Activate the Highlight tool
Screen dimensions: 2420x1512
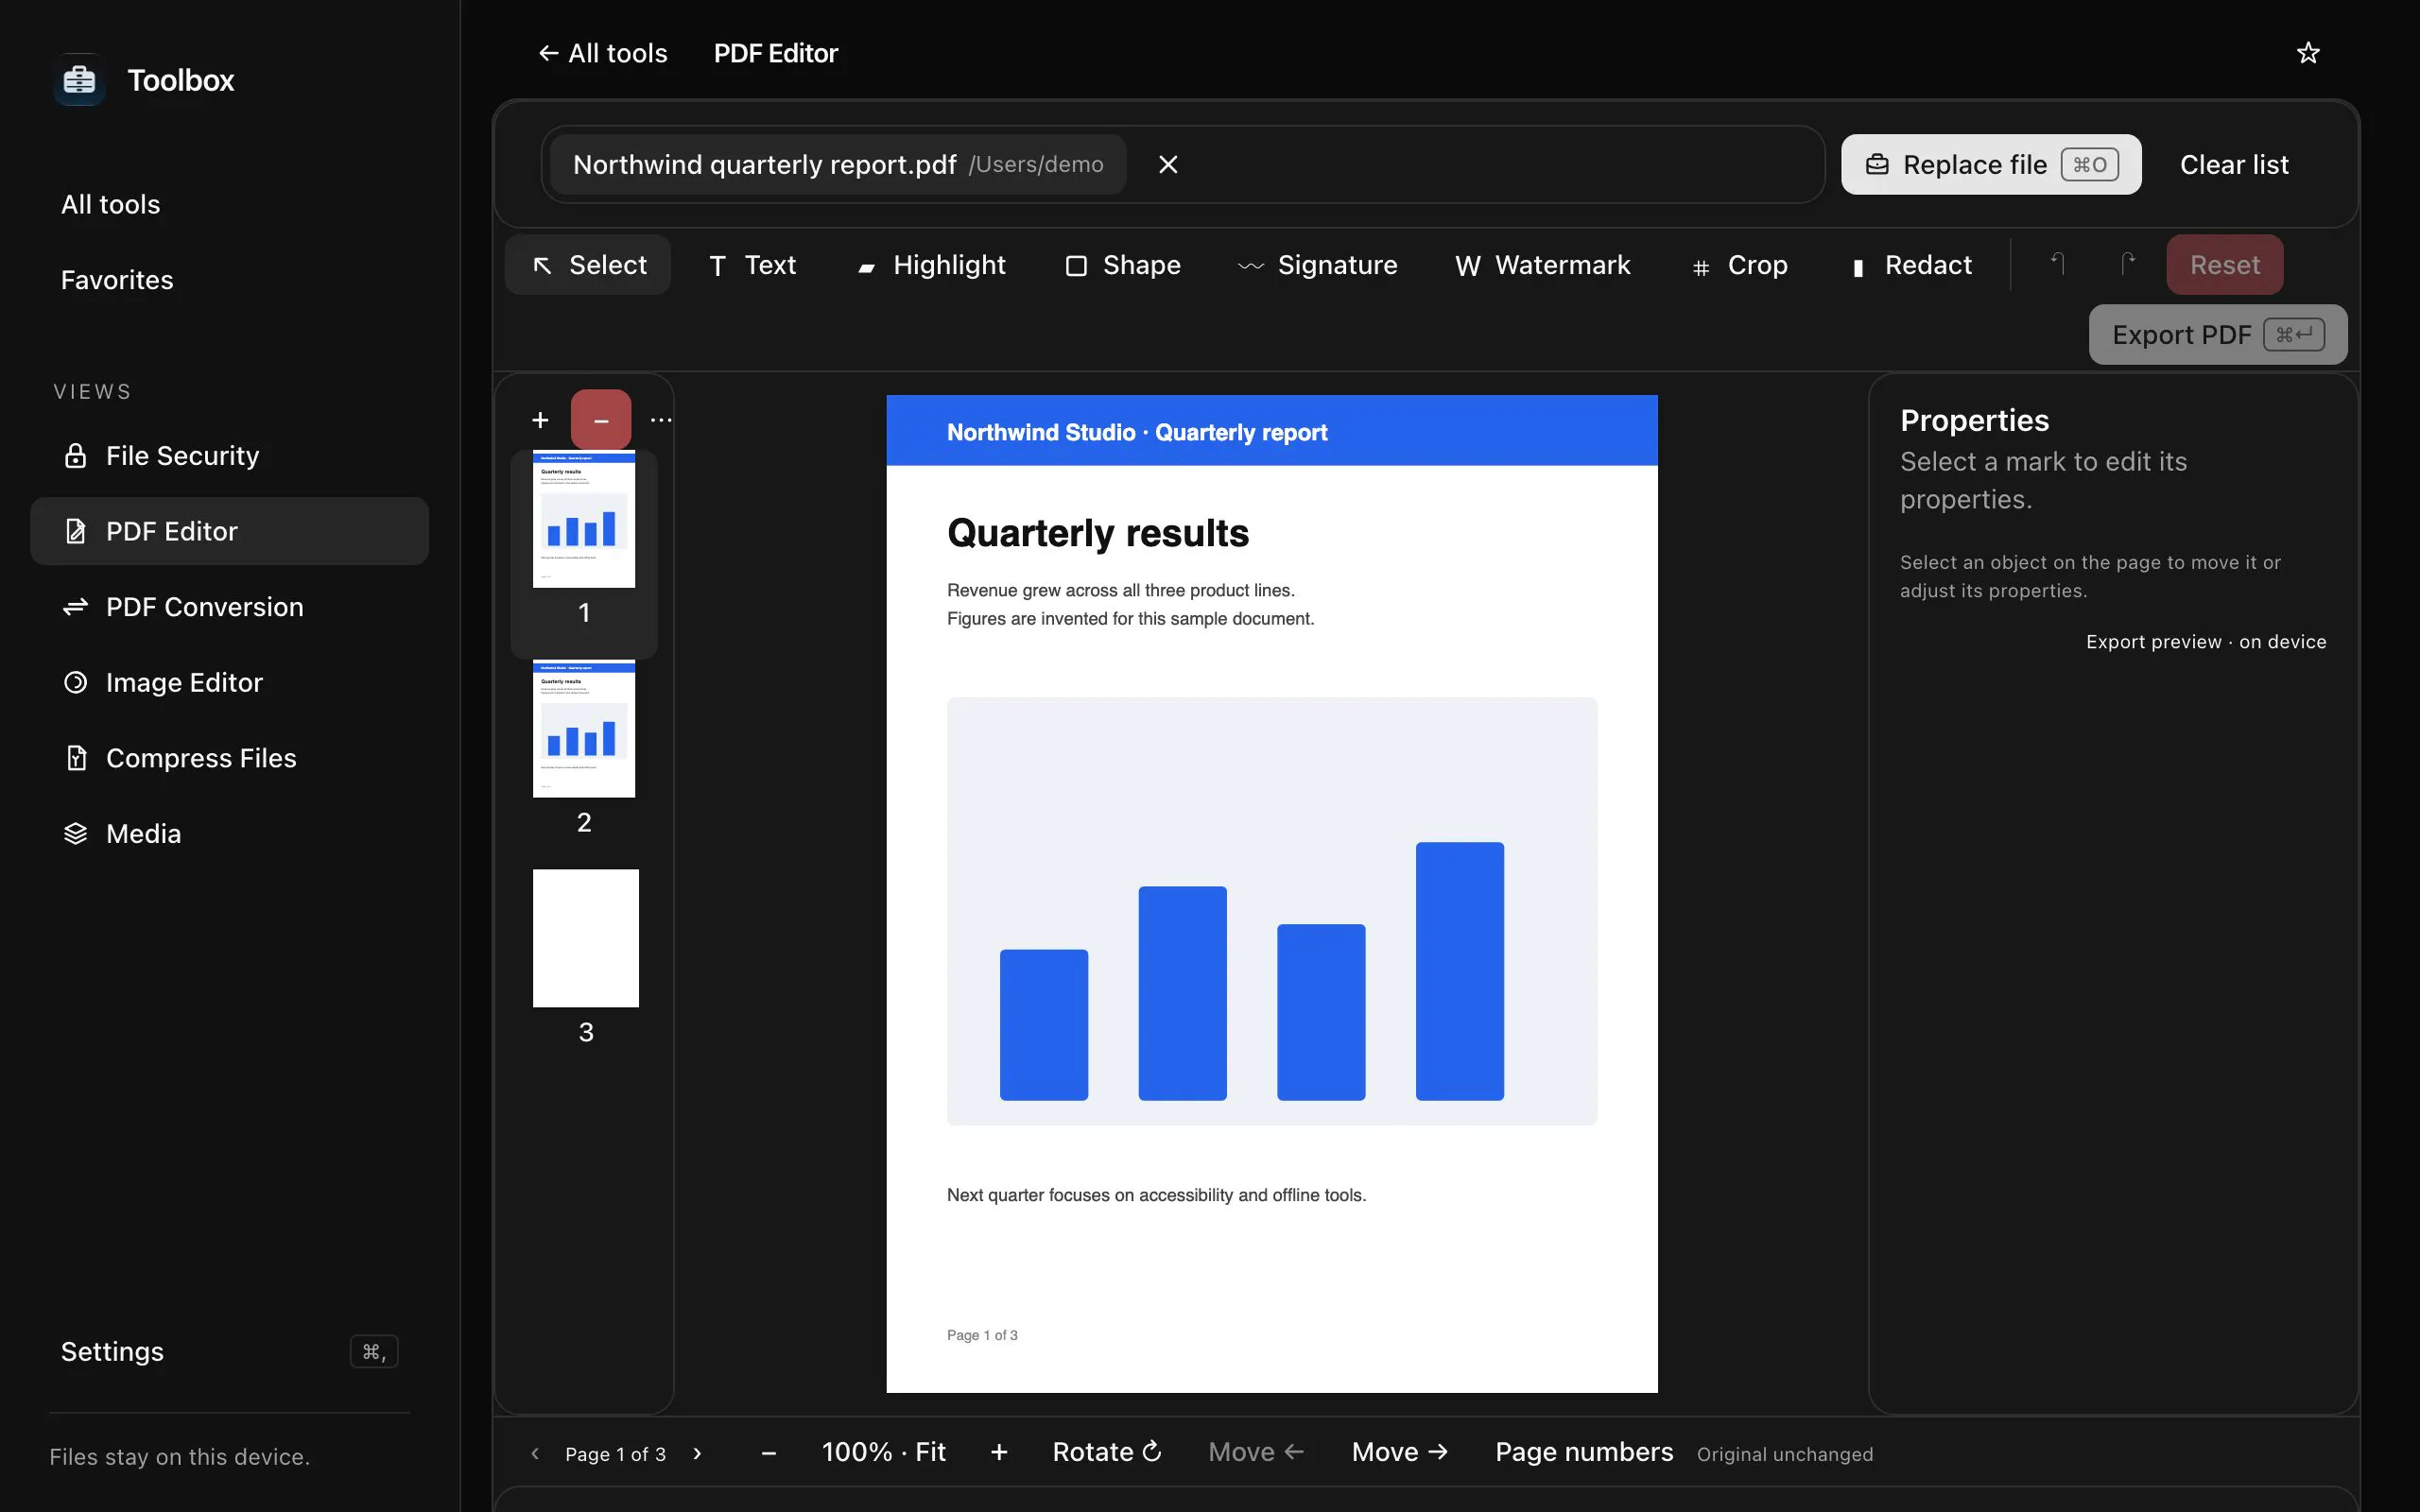pyautogui.click(x=932, y=265)
